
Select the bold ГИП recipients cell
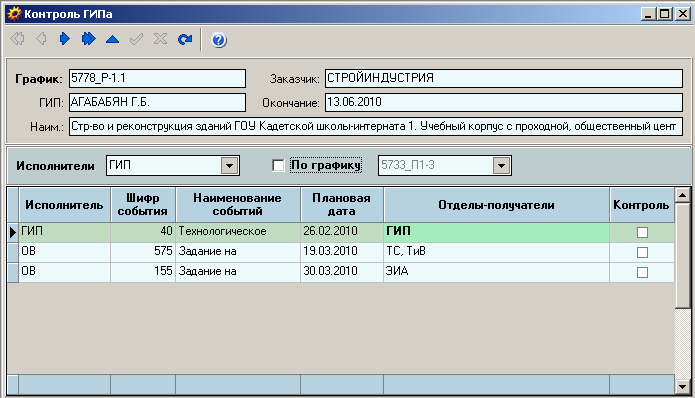[x=496, y=232]
